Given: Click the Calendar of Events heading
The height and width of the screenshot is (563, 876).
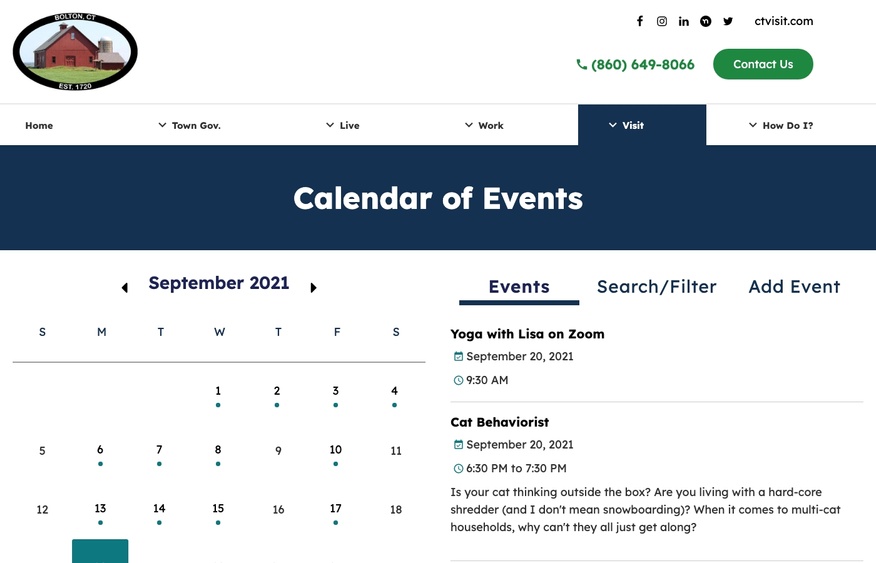Looking at the screenshot, I should [438, 198].
